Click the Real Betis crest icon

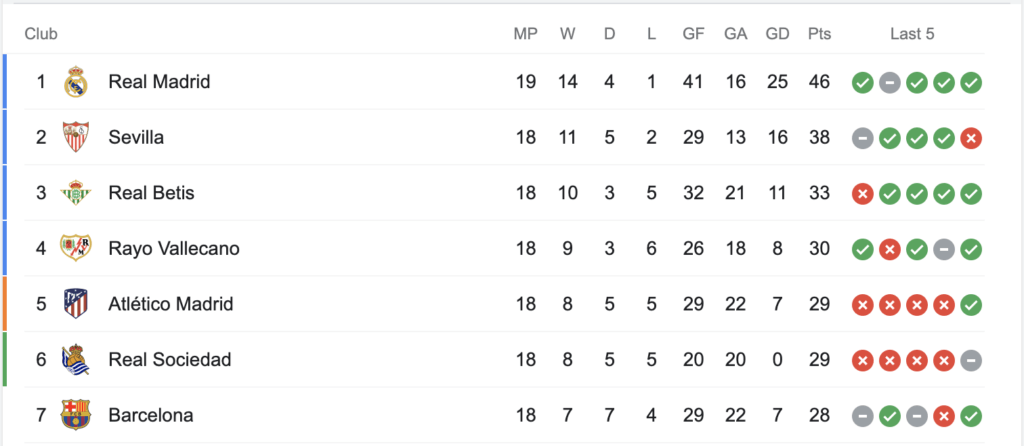click(x=76, y=193)
